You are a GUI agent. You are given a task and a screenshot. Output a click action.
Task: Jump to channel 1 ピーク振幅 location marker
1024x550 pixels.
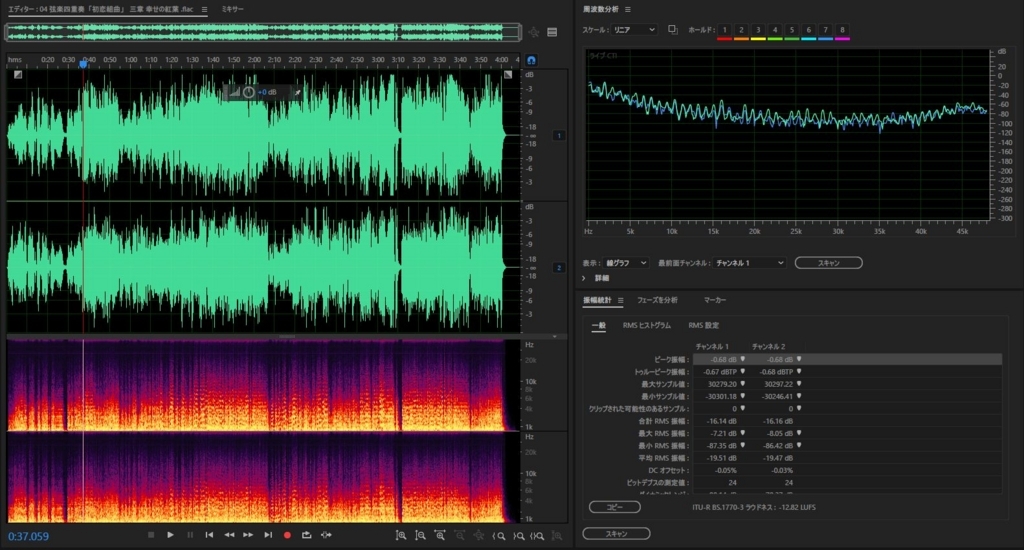click(743, 359)
